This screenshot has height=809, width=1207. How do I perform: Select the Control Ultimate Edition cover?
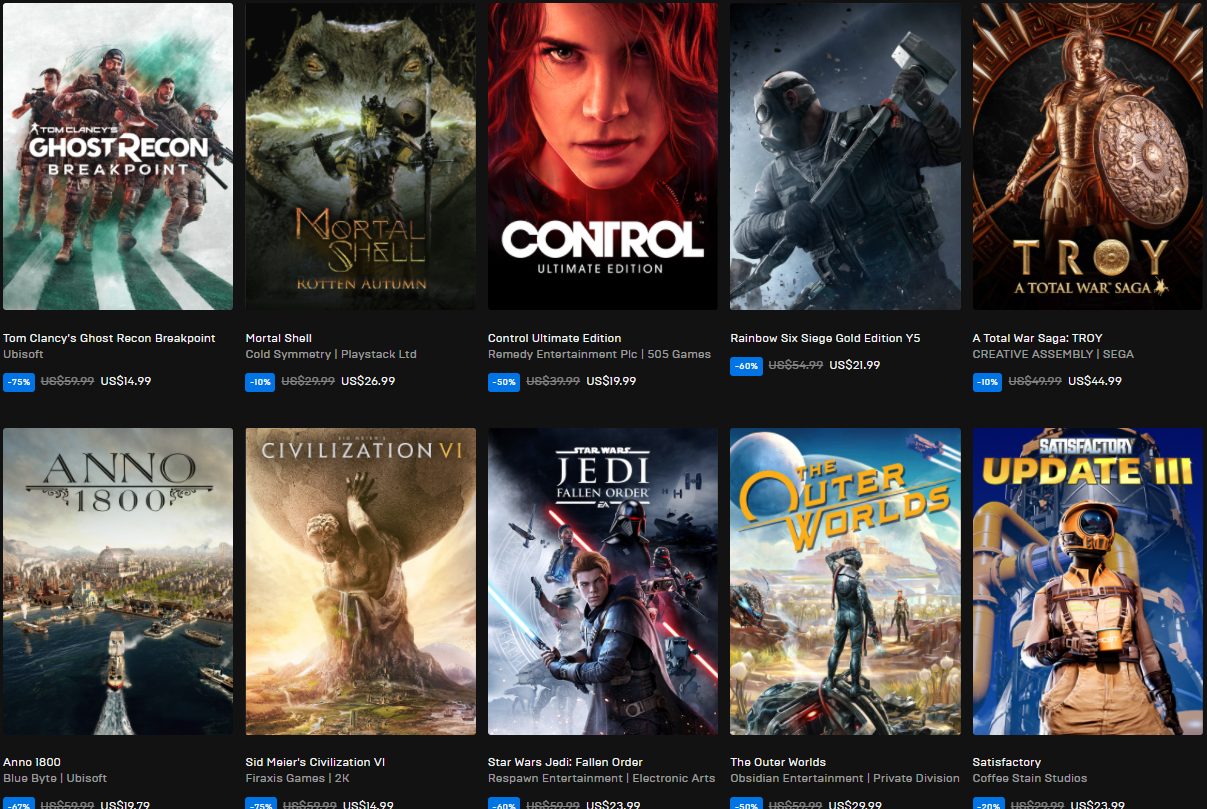[602, 157]
